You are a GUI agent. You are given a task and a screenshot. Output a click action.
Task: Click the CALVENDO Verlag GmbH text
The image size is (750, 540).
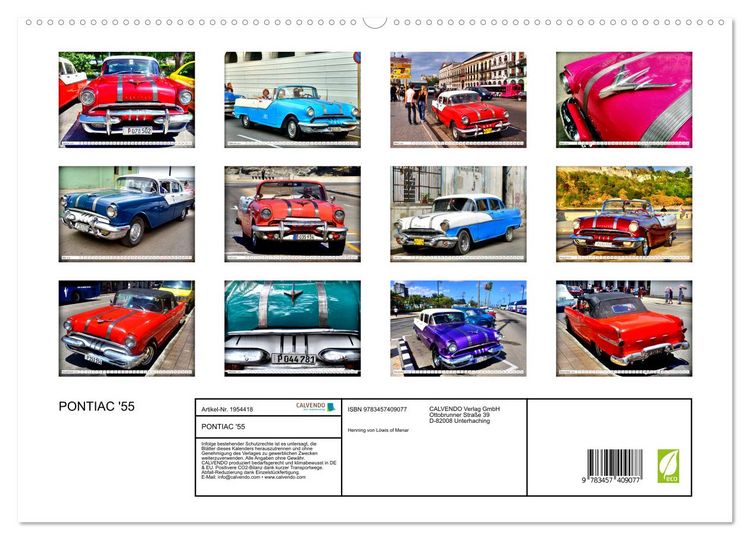coord(464,409)
